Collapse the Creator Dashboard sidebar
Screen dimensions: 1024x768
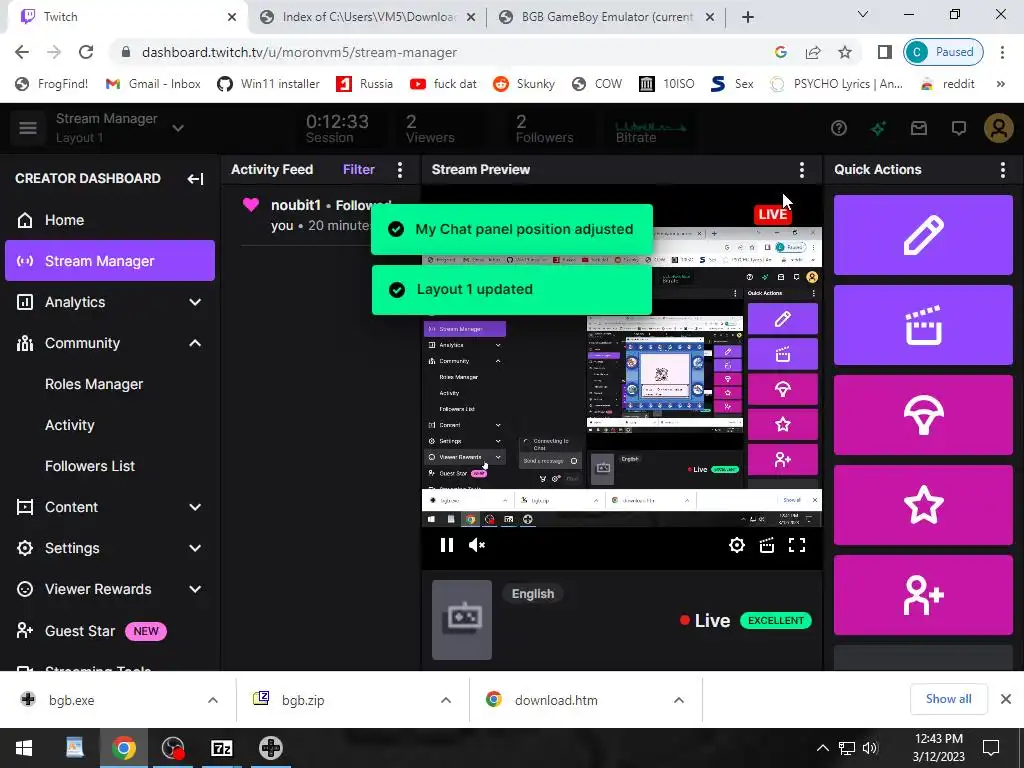(195, 179)
